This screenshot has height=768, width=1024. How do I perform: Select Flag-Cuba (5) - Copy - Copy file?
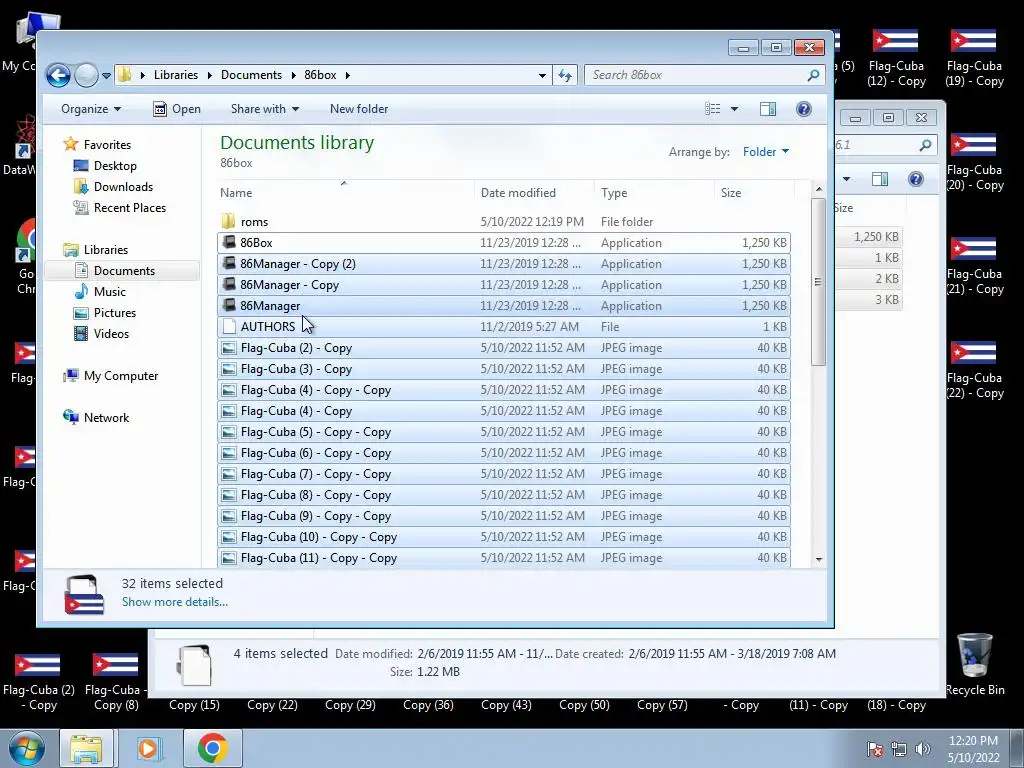click(x=504, y=432)
